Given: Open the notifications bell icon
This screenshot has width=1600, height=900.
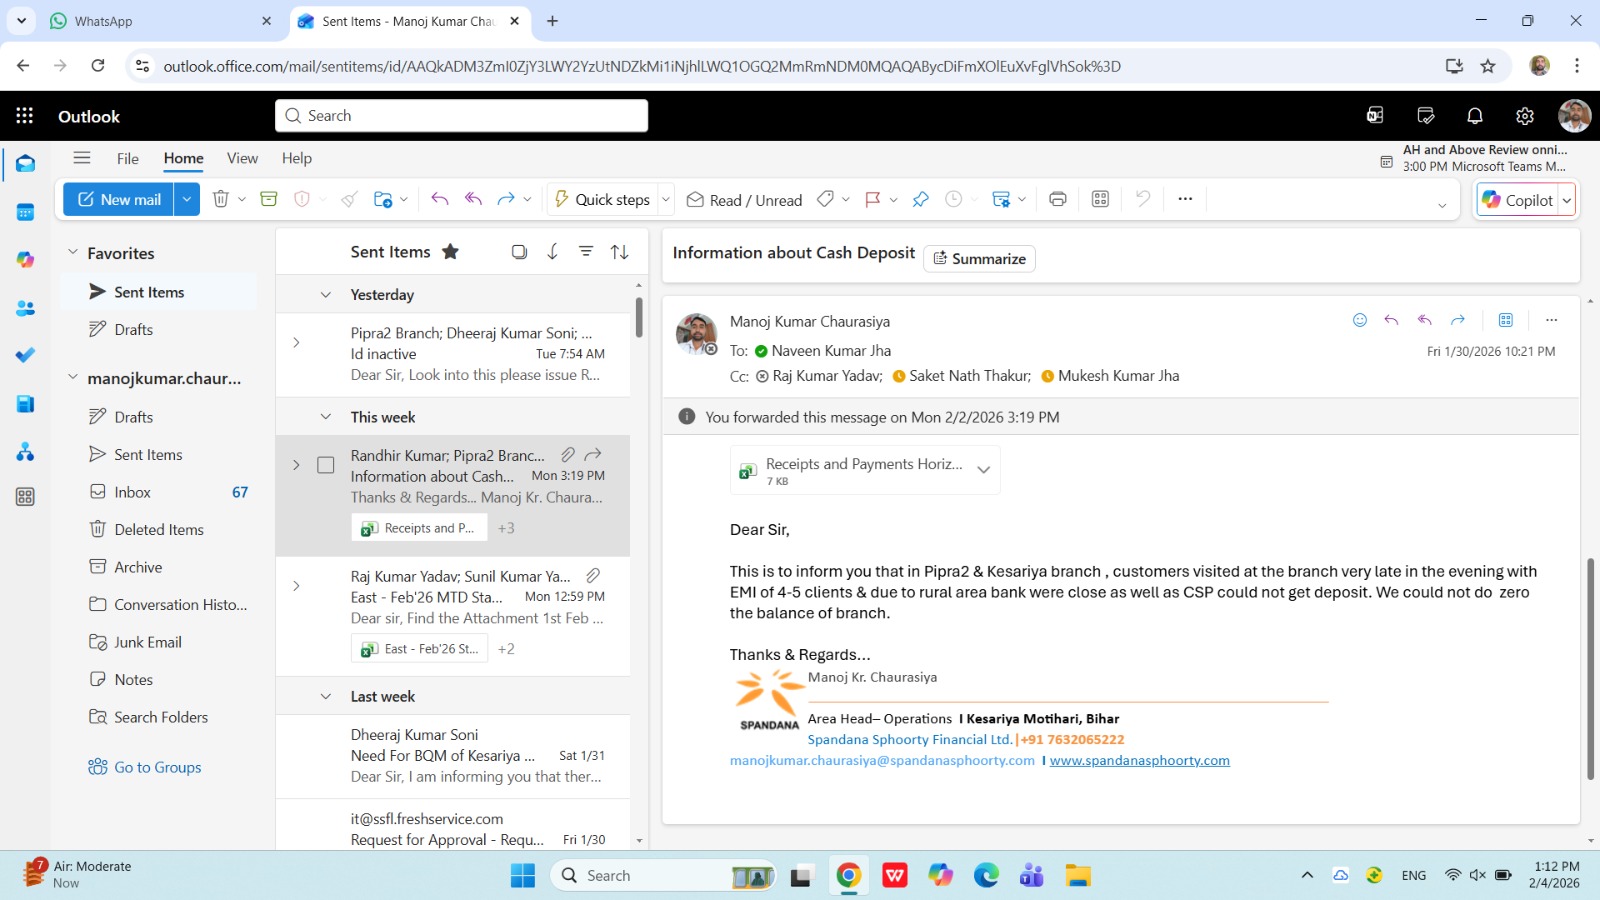Looking at the screenshot, I should [1474, 116].
